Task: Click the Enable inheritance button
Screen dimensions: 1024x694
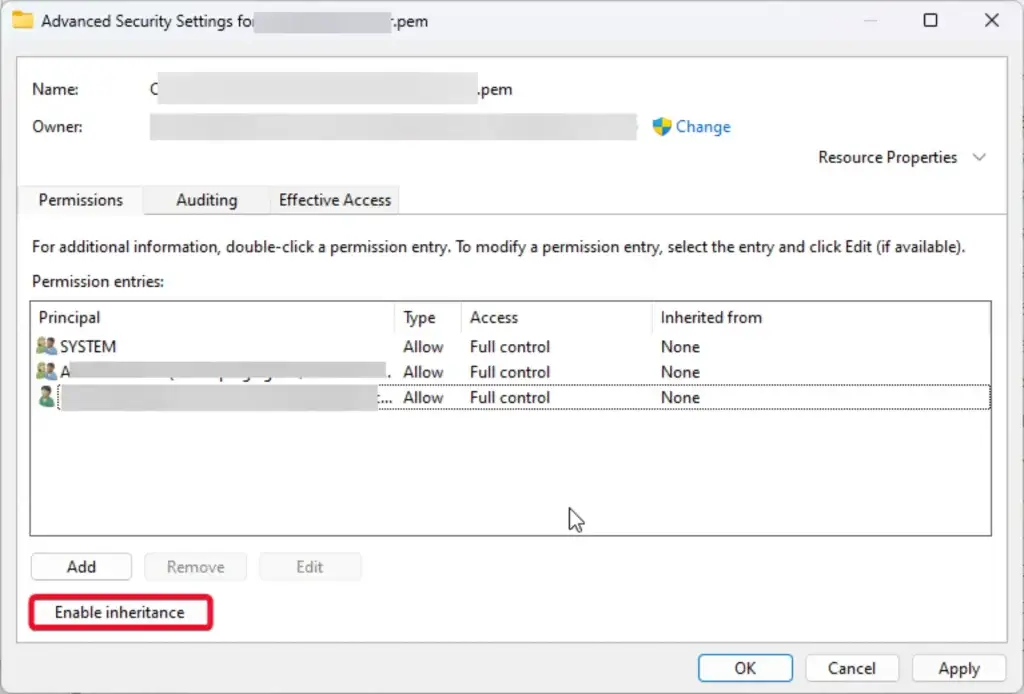Action: click(120, 612)
